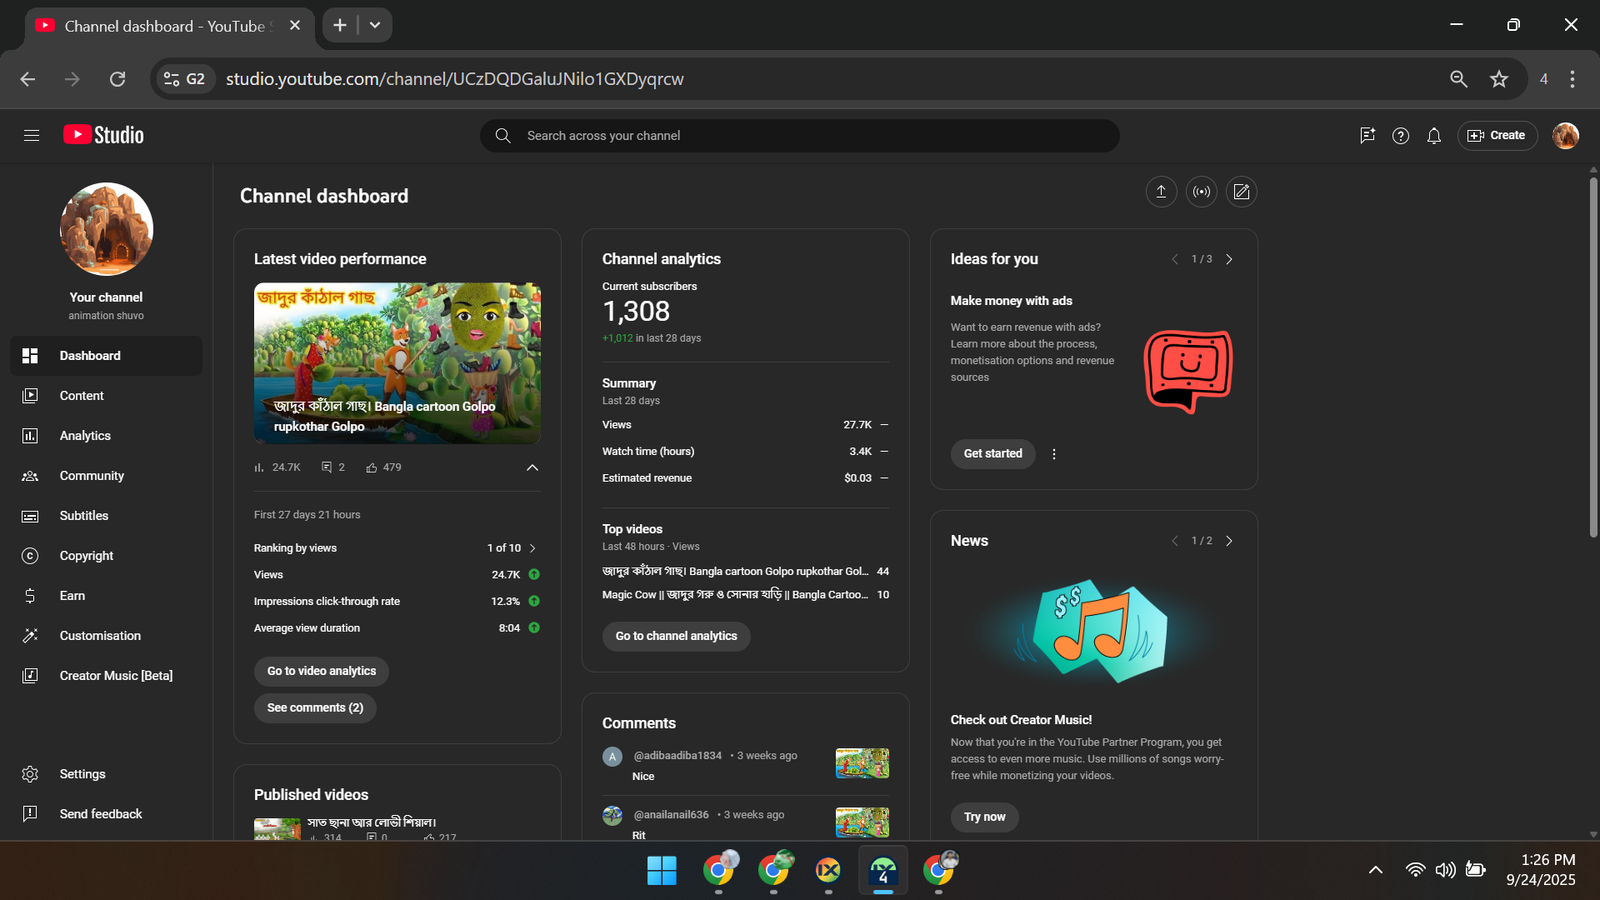Viewport: 1600px width, 900px height.
Task: Click the Go live broadcast icon
Action: click(1201, 192)
